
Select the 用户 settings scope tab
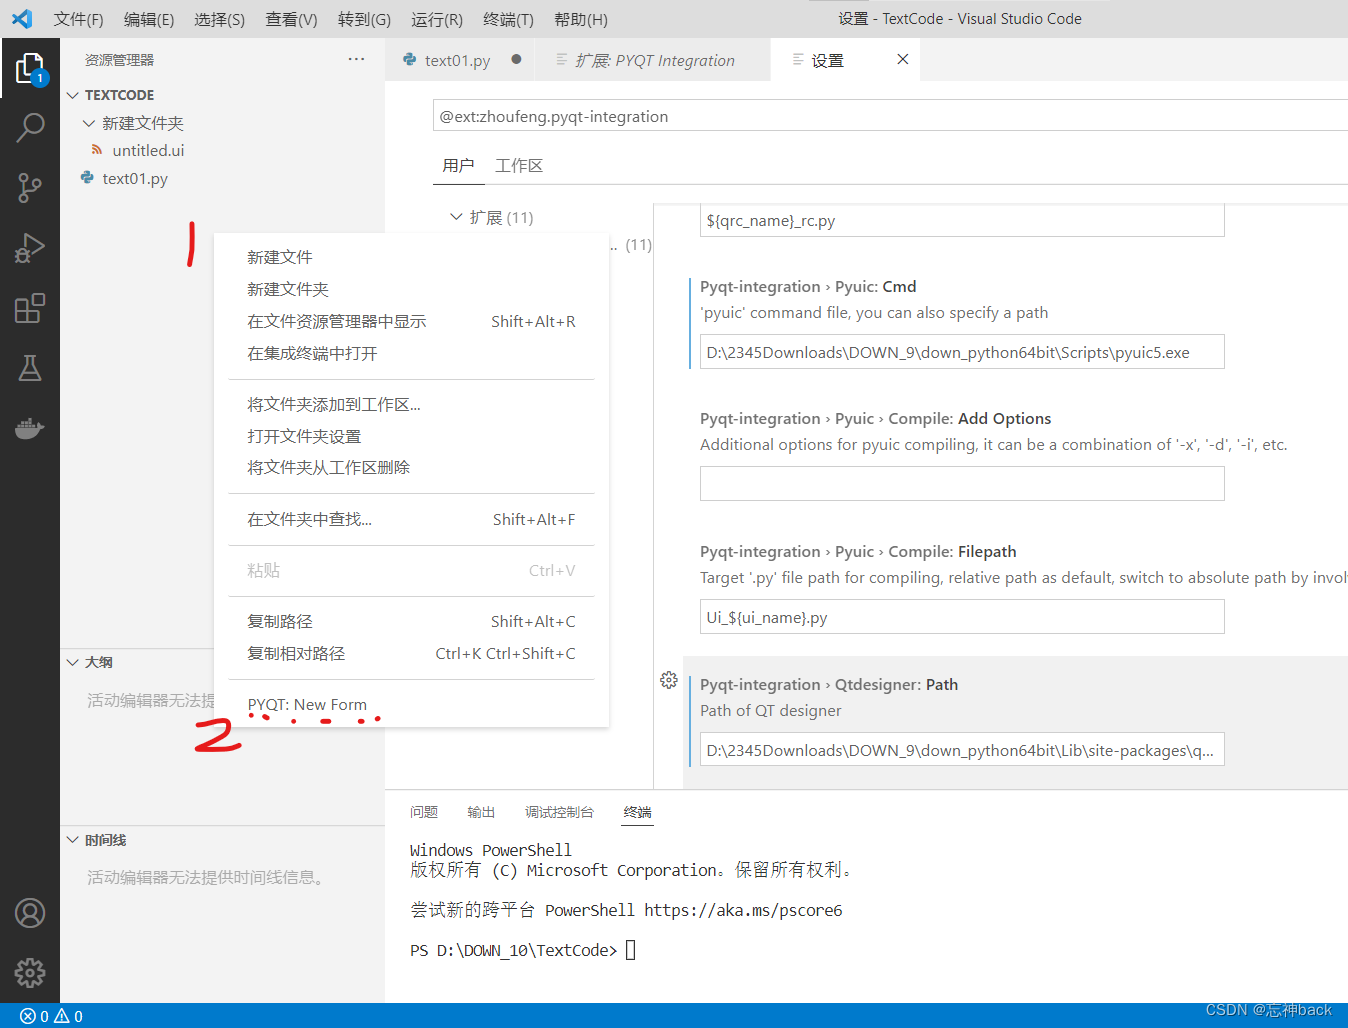coord(458,165)
